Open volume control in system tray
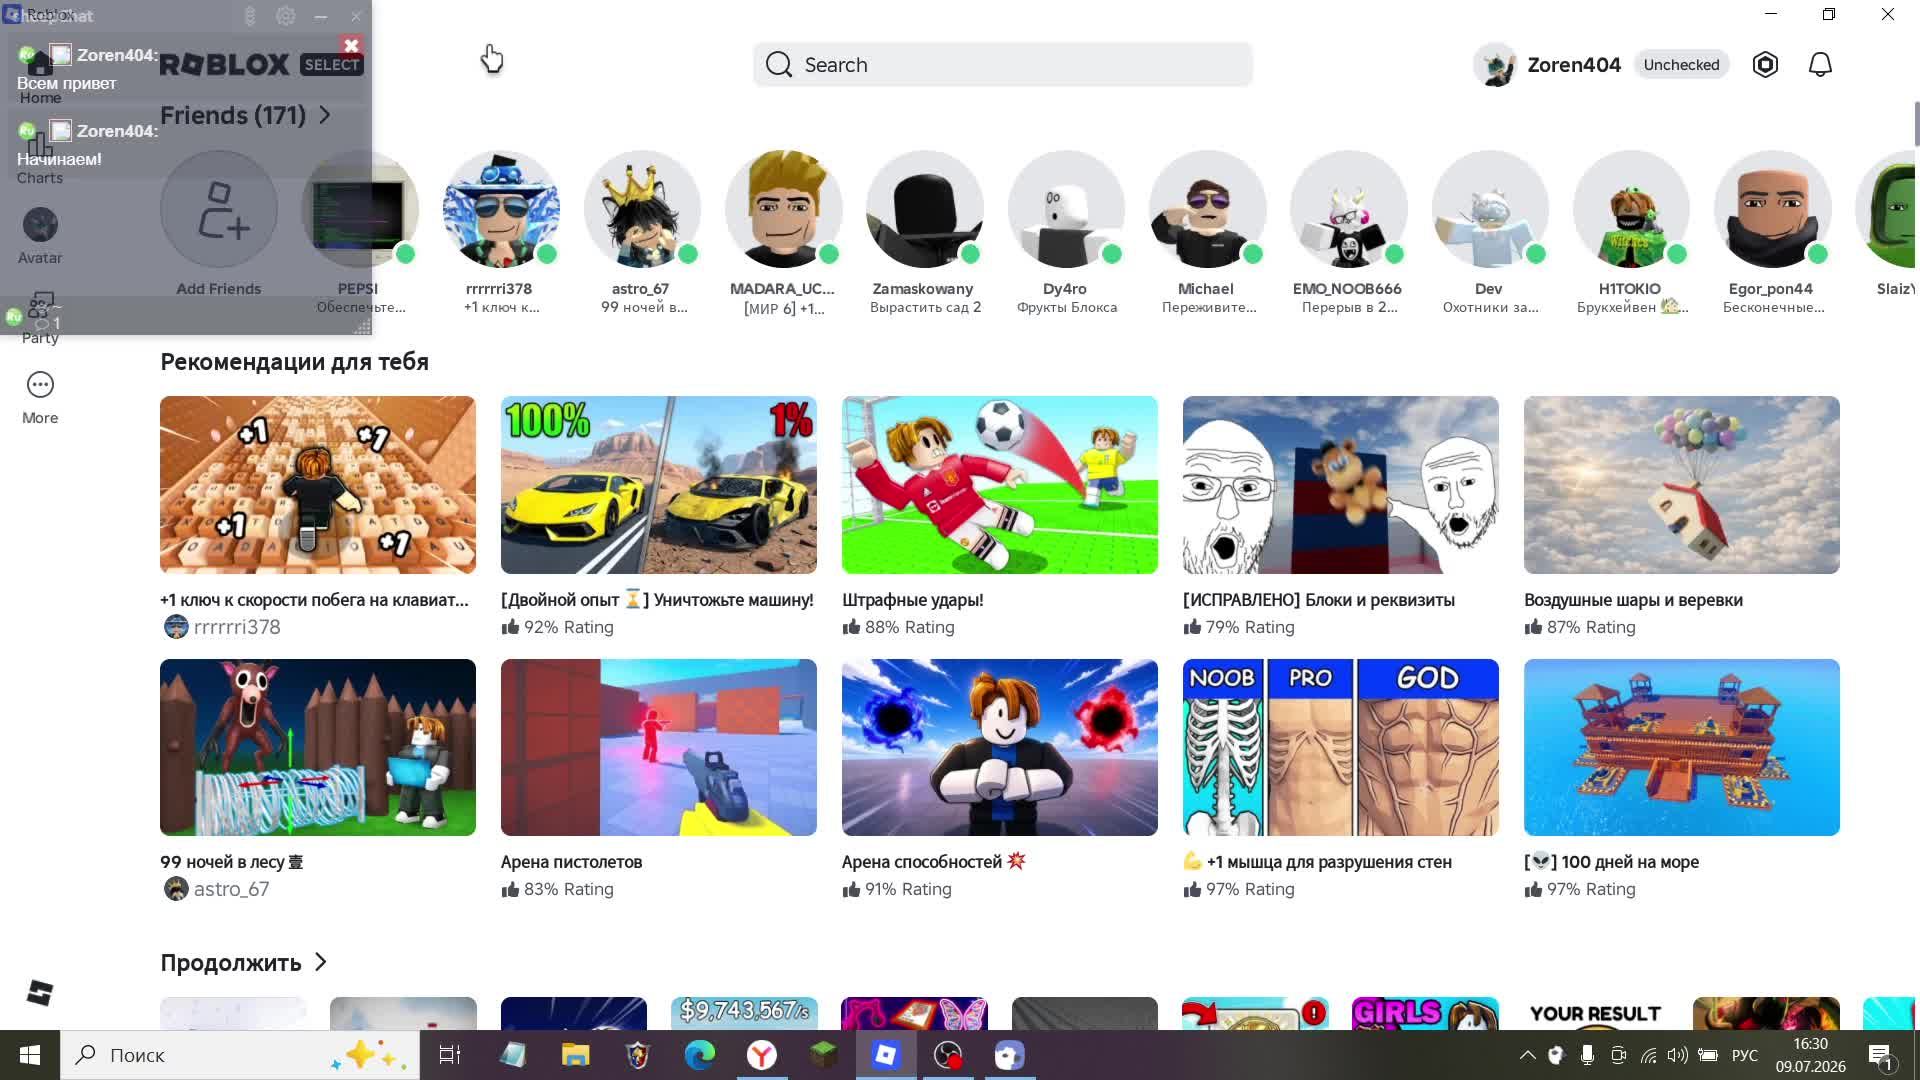This screenshot has width=1920, height=1080. coord(1678,1055)
